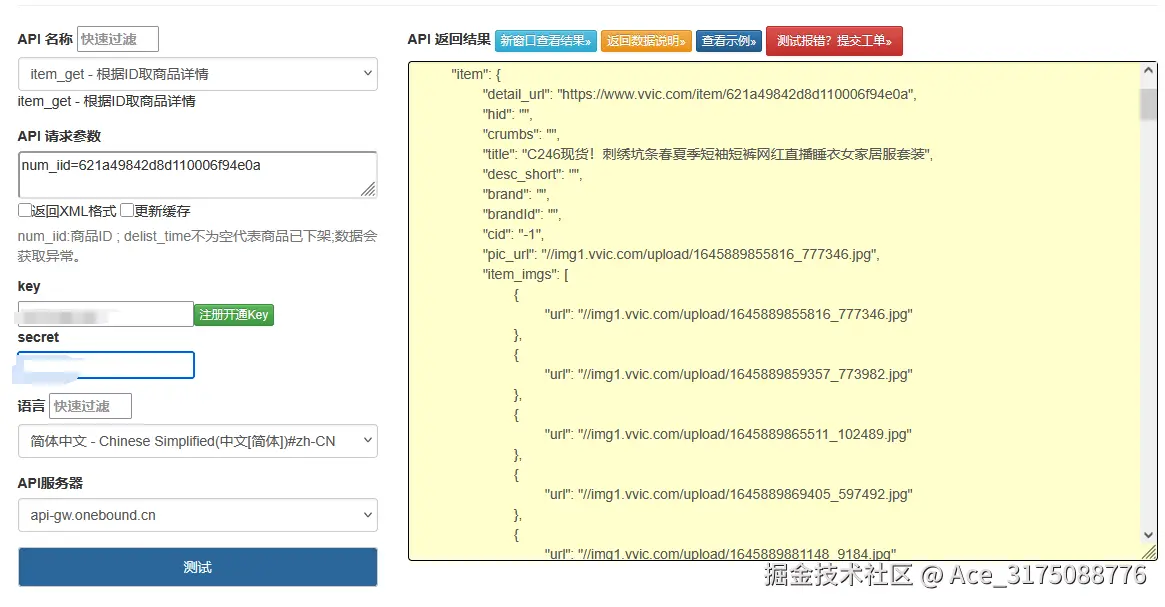Open the 简体中文 language dropdown

198,441
